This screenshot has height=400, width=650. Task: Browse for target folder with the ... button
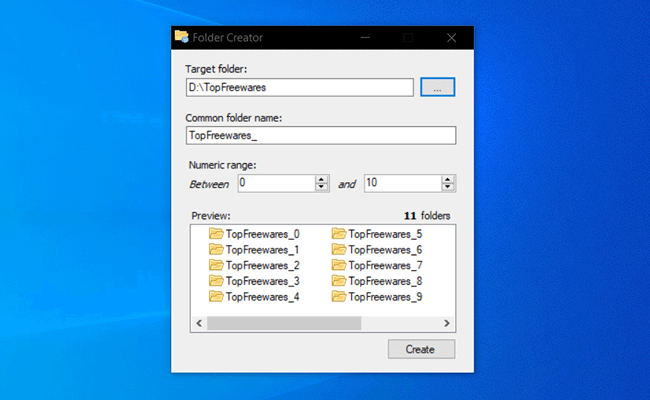click(x=437, y=88)
